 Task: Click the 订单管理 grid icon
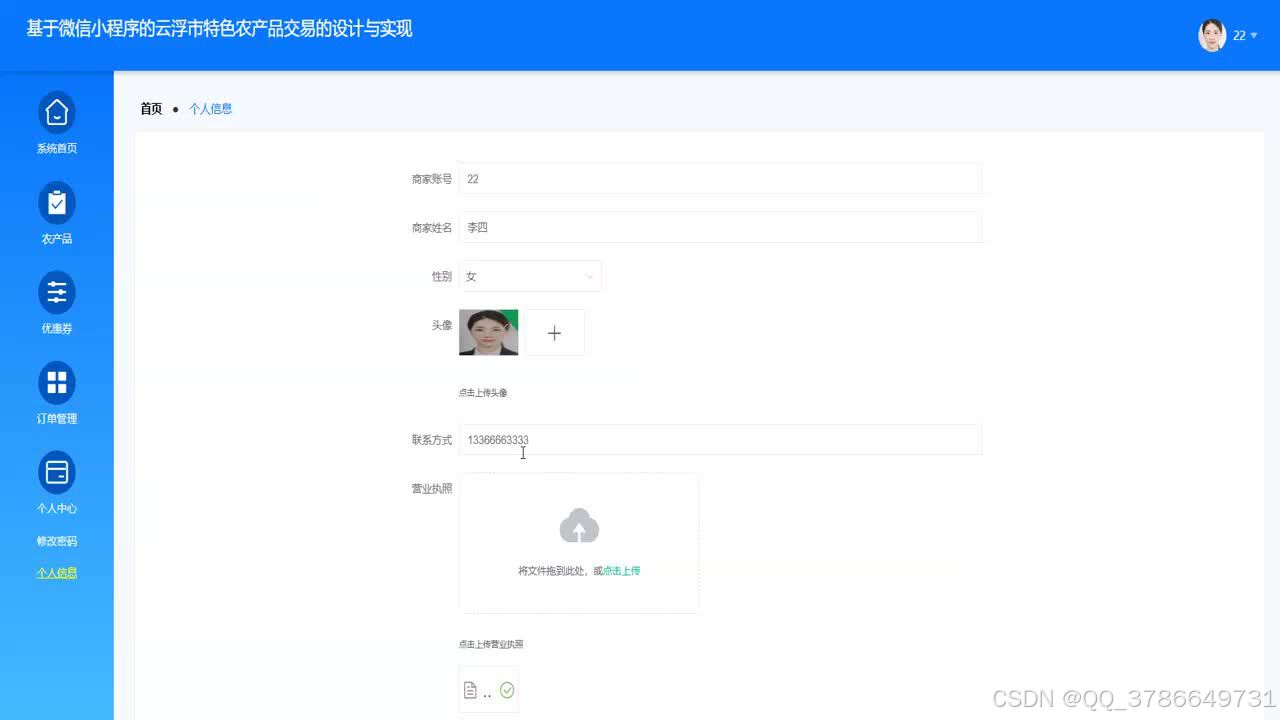[57, 383]
